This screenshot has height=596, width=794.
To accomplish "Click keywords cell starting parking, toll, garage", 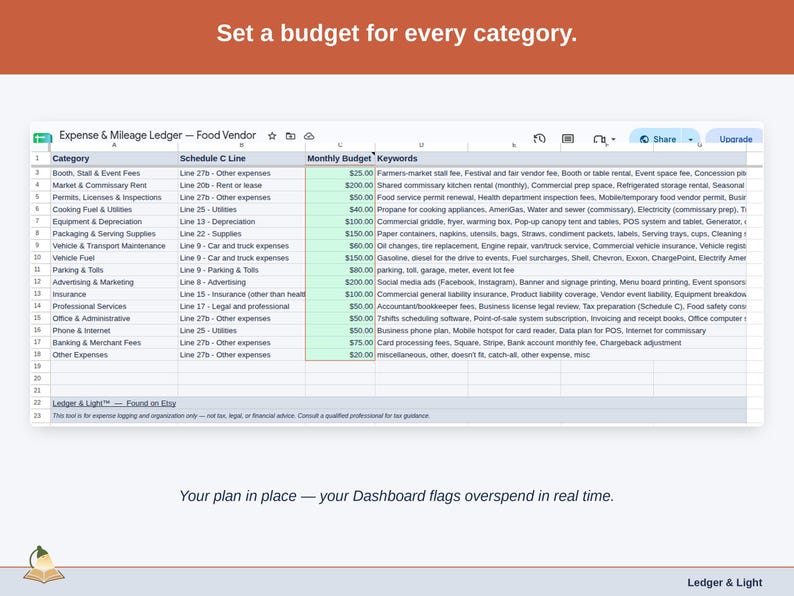I will [561, 270].
